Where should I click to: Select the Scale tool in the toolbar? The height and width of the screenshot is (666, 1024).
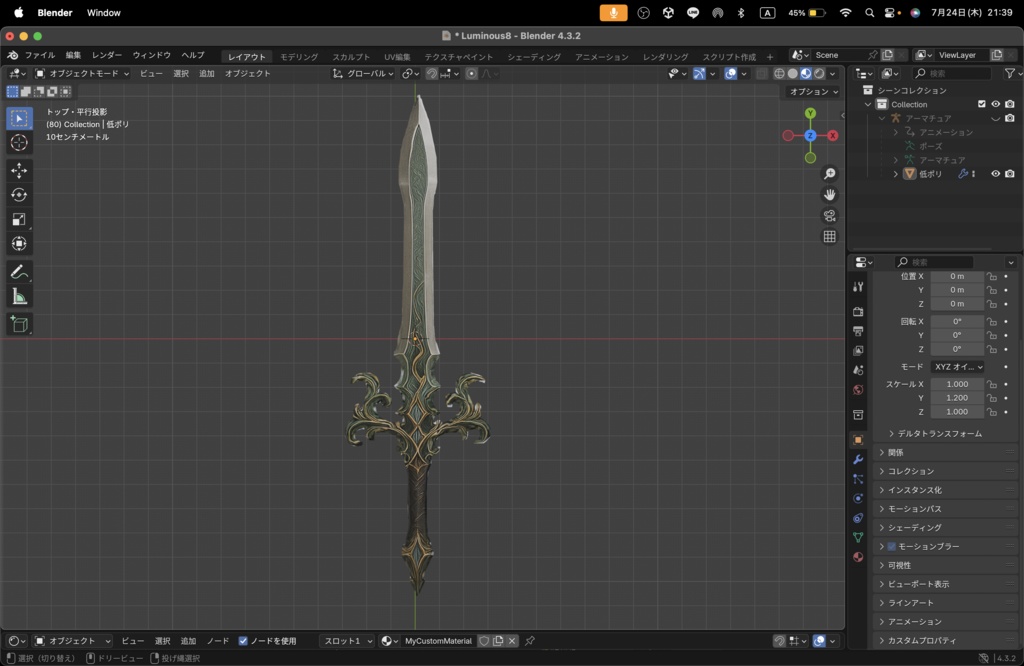[18, 219]
